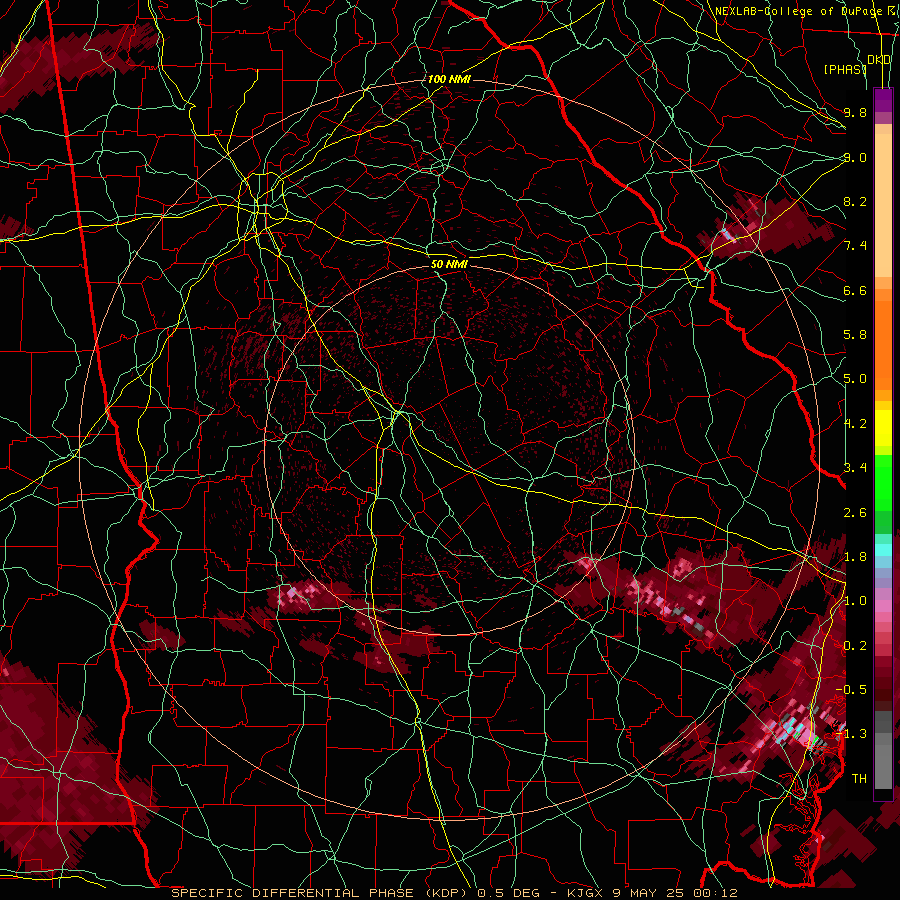Click the yellow segment of the color bar
The height and width of the screenshot is (900, 900).
883,428
